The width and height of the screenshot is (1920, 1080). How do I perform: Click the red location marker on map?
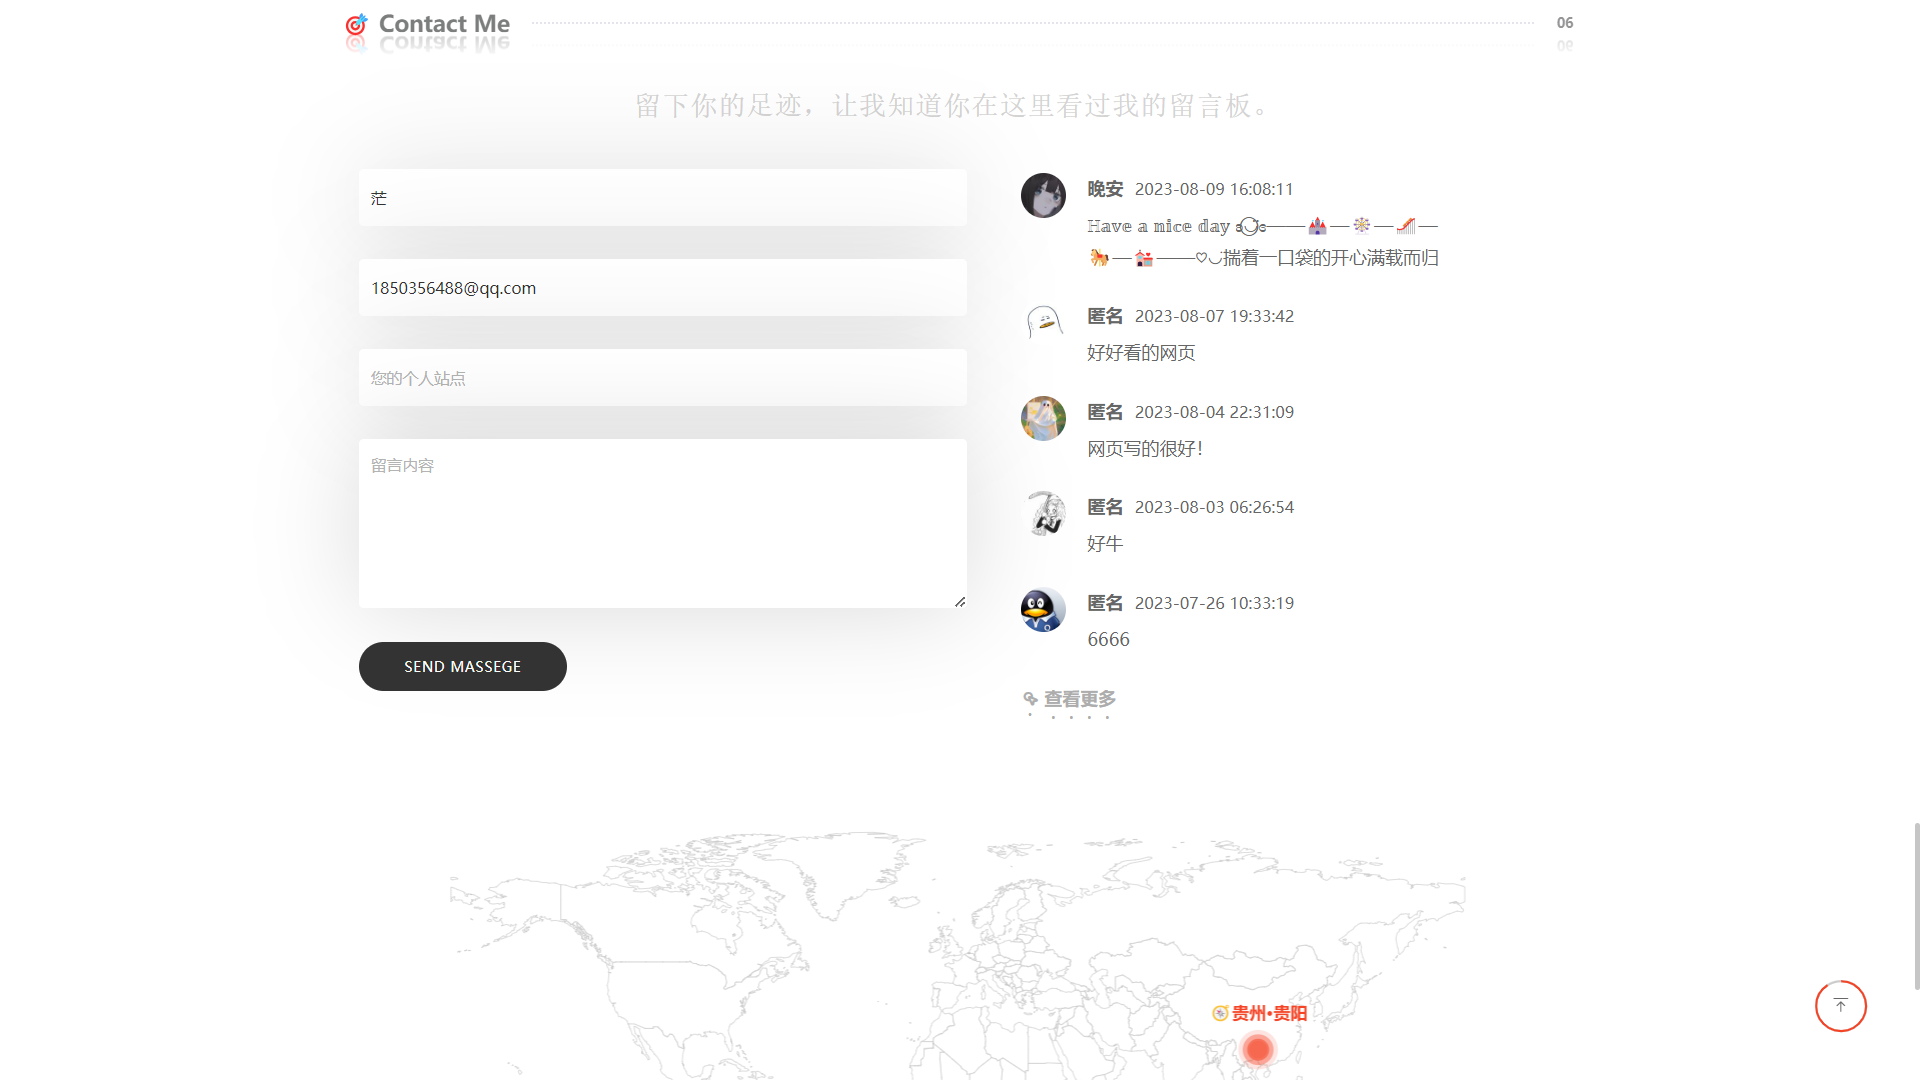(1258, 1049)
